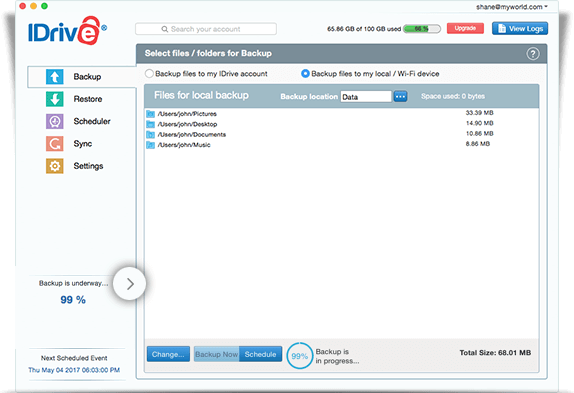Click the 66% storage usage bar
The width and height of the screenshot is (574, 393).
422,29
